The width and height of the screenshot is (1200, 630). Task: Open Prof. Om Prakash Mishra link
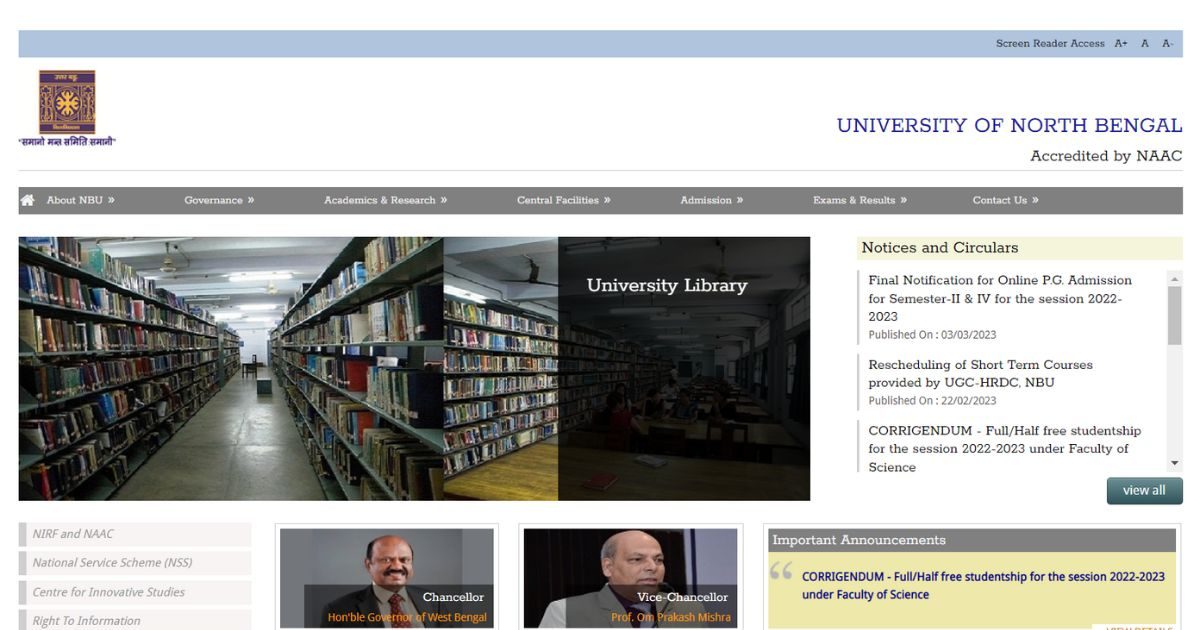click(671, 617)
